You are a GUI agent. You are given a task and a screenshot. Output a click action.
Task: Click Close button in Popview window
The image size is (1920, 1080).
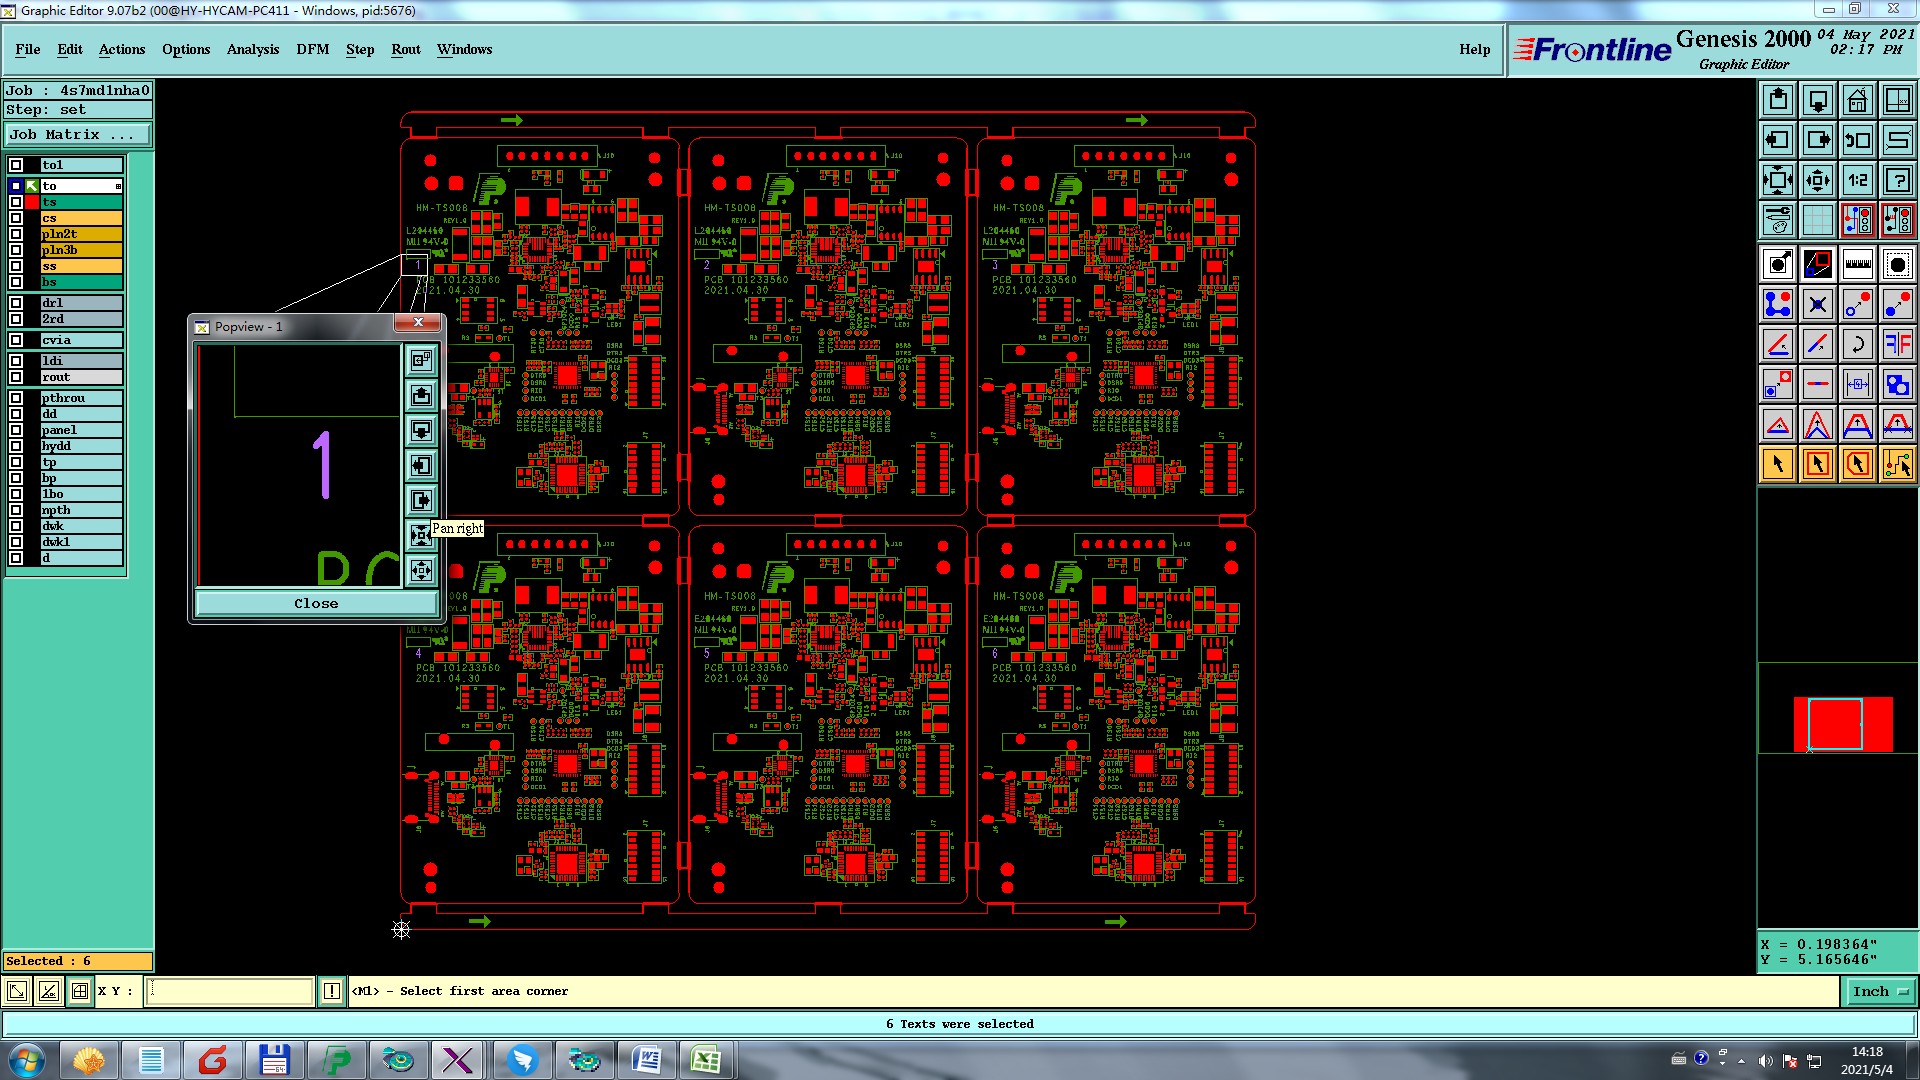pyautogui.click(x=316, y=603)
